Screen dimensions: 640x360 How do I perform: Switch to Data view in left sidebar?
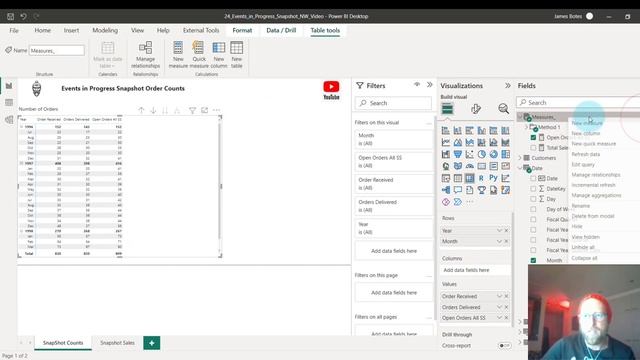point(9,102)
